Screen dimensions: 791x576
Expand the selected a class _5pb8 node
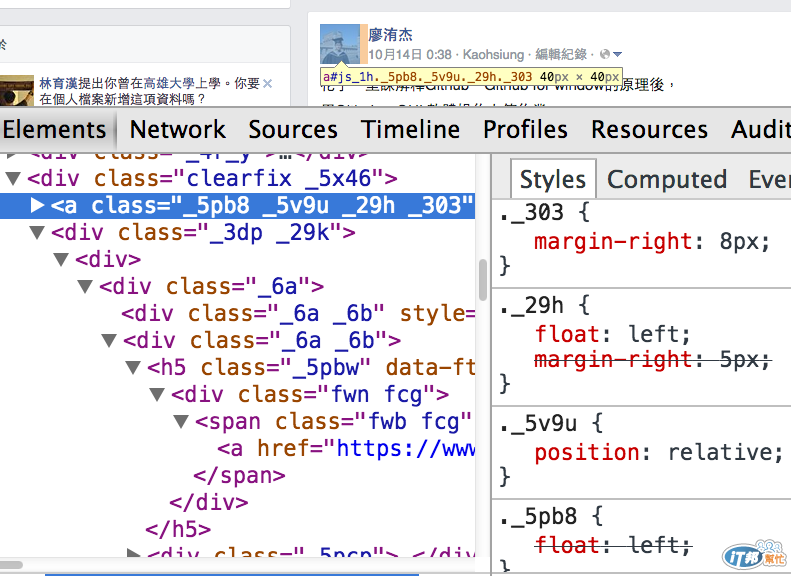(x=37, y=205)
